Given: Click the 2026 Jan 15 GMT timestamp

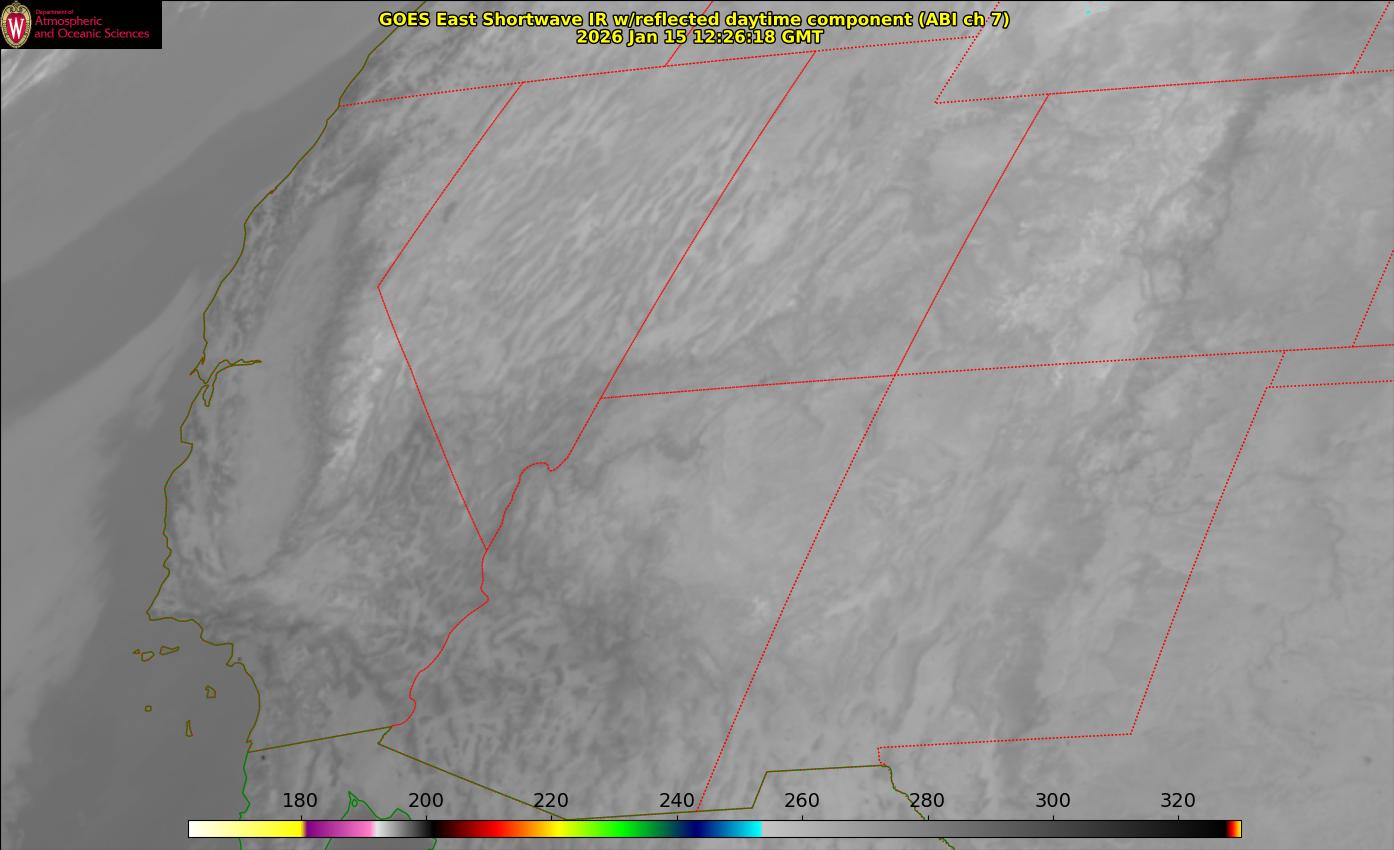Looking at the screenshot, I should pos(699,37).
